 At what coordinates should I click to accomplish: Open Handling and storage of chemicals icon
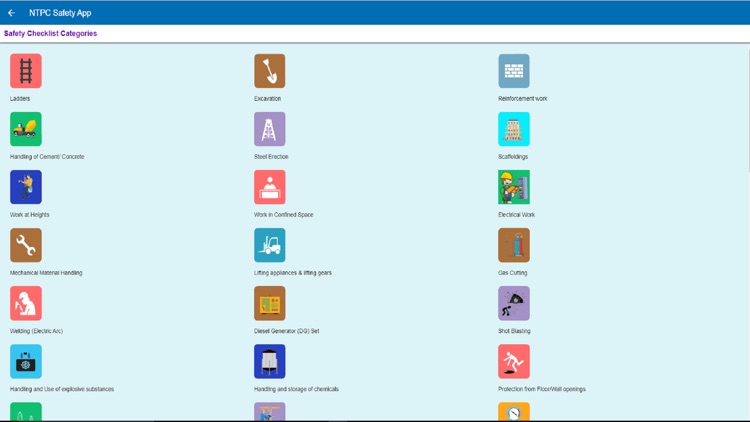tap(270, 361)
